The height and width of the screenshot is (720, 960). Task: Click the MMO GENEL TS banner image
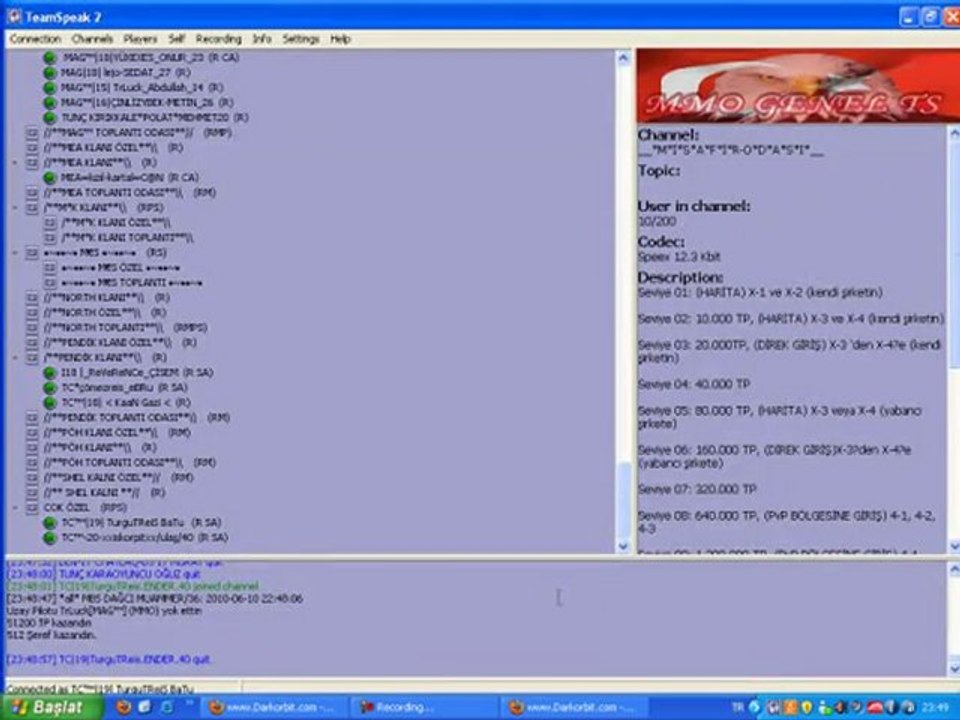798,86
